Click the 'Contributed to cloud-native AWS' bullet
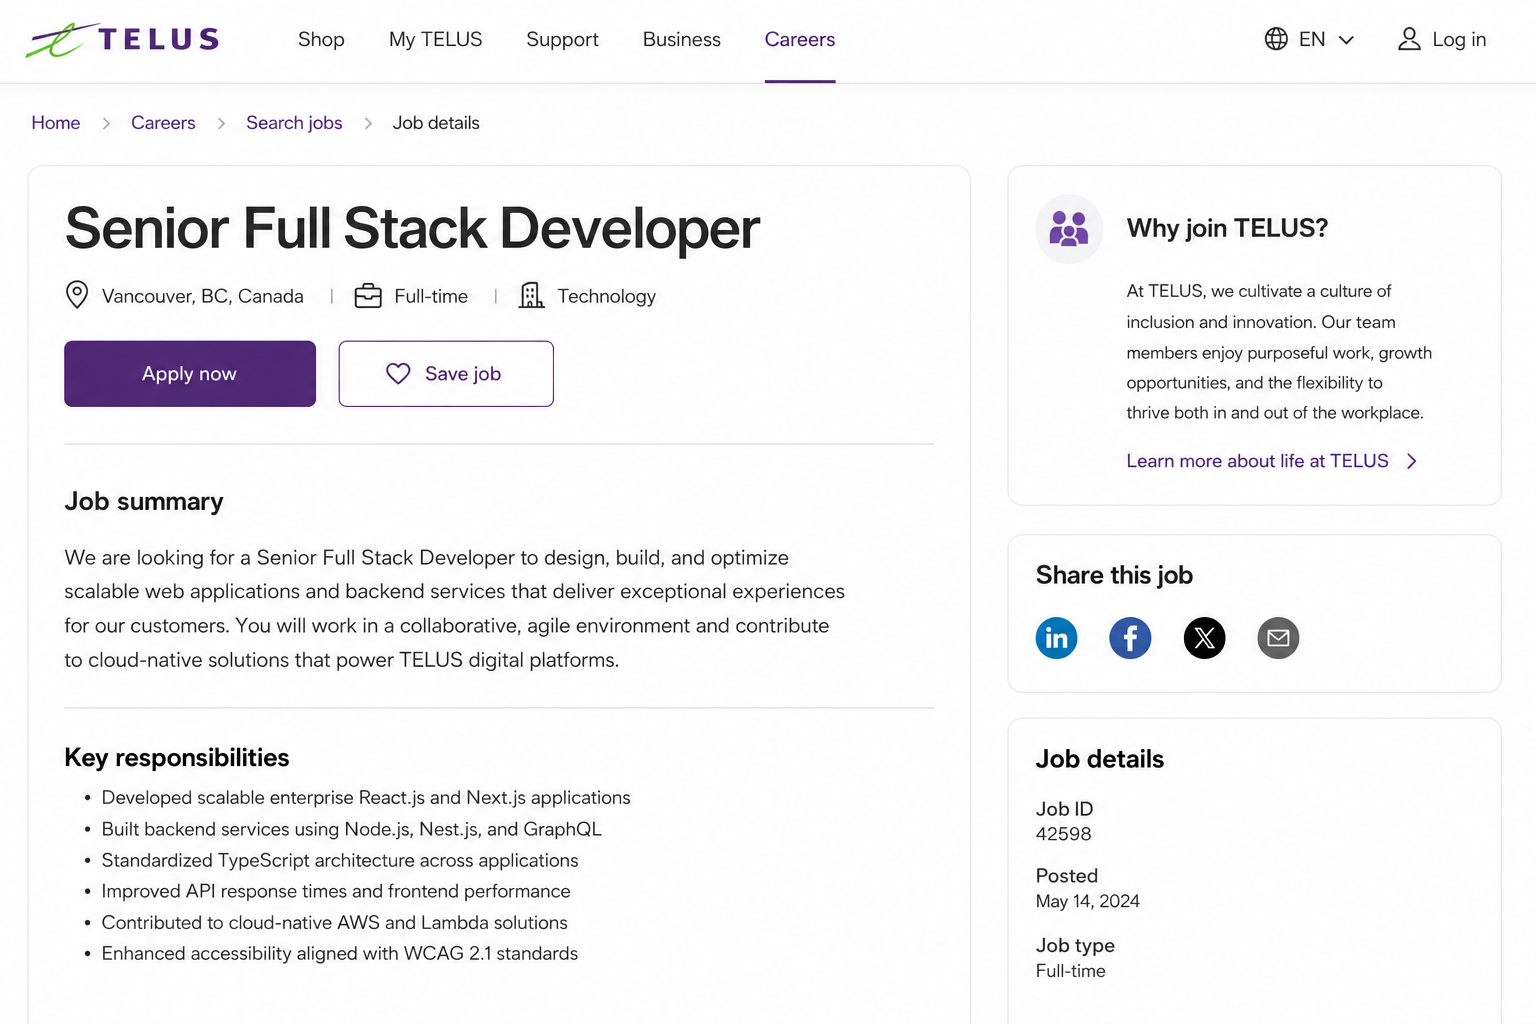The image size is (1536, 1024). tap(335, 922)
